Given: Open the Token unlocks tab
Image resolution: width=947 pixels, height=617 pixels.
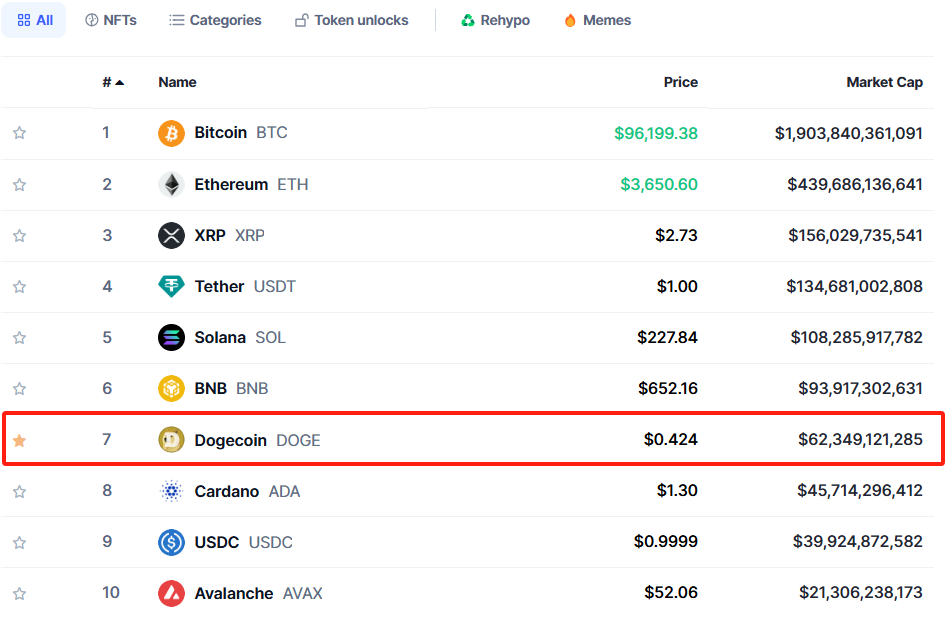Looking at the screenshot, I should coord(352,20).
